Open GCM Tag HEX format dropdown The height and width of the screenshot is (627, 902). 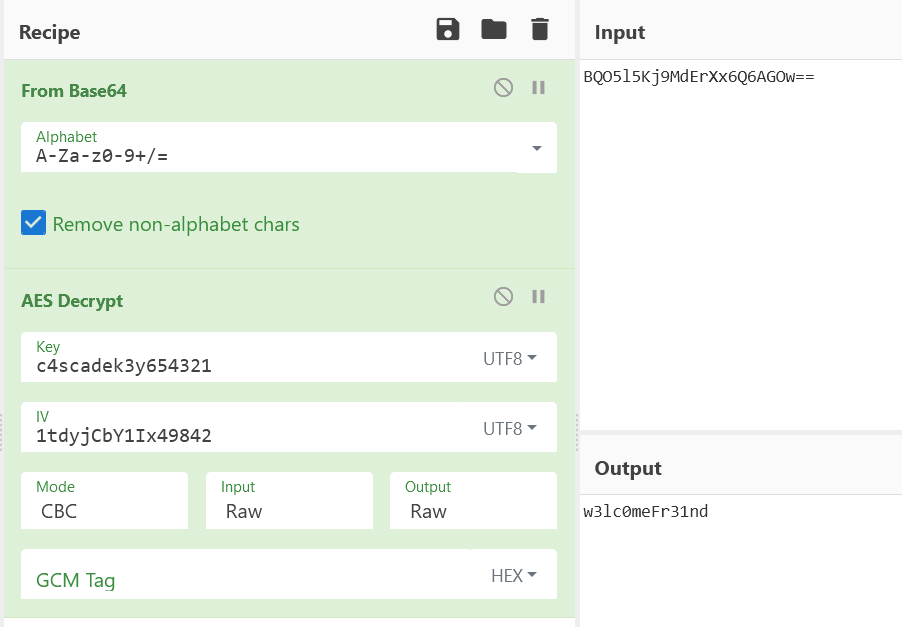pyautogui.click(x=514, y=575)
